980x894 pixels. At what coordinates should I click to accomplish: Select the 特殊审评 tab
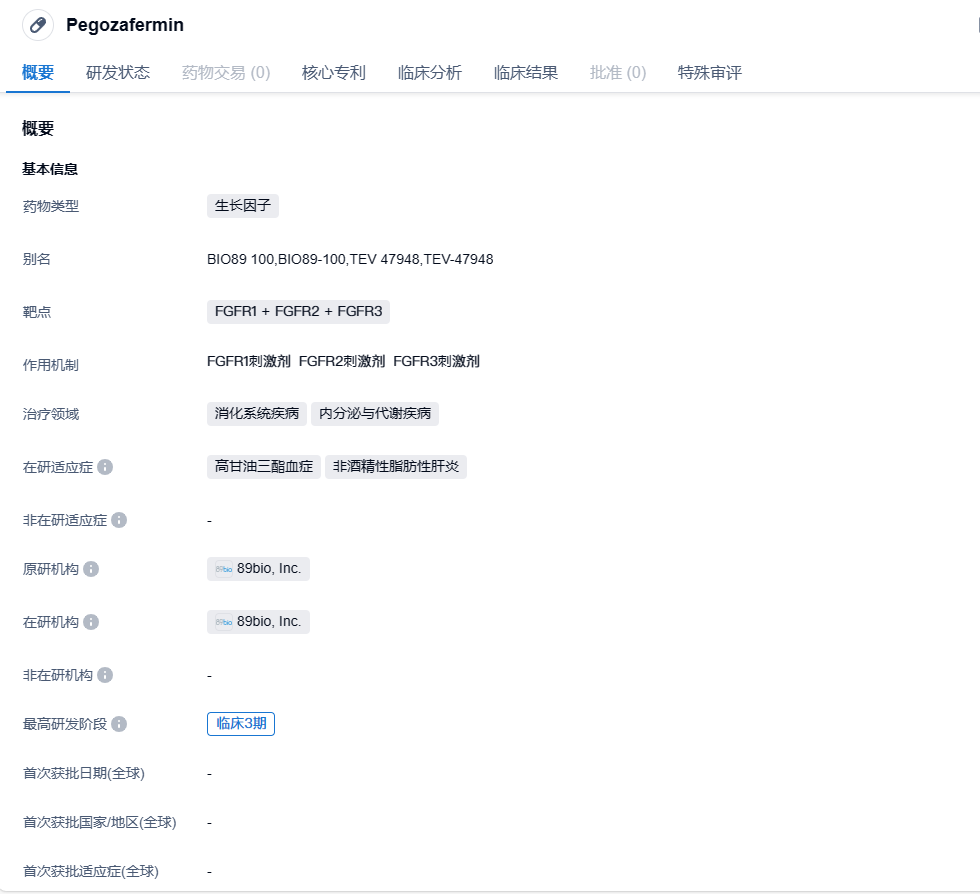[710, 73]
